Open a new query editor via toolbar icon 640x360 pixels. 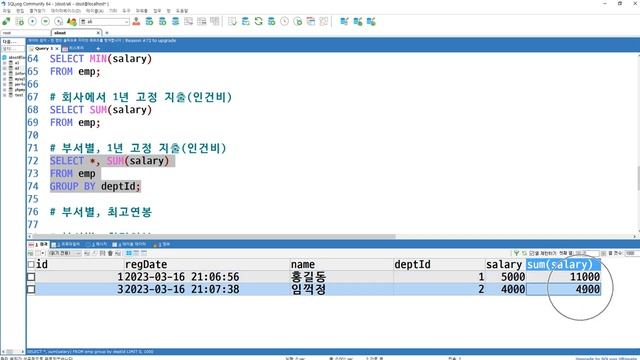(x=19, y=21)
